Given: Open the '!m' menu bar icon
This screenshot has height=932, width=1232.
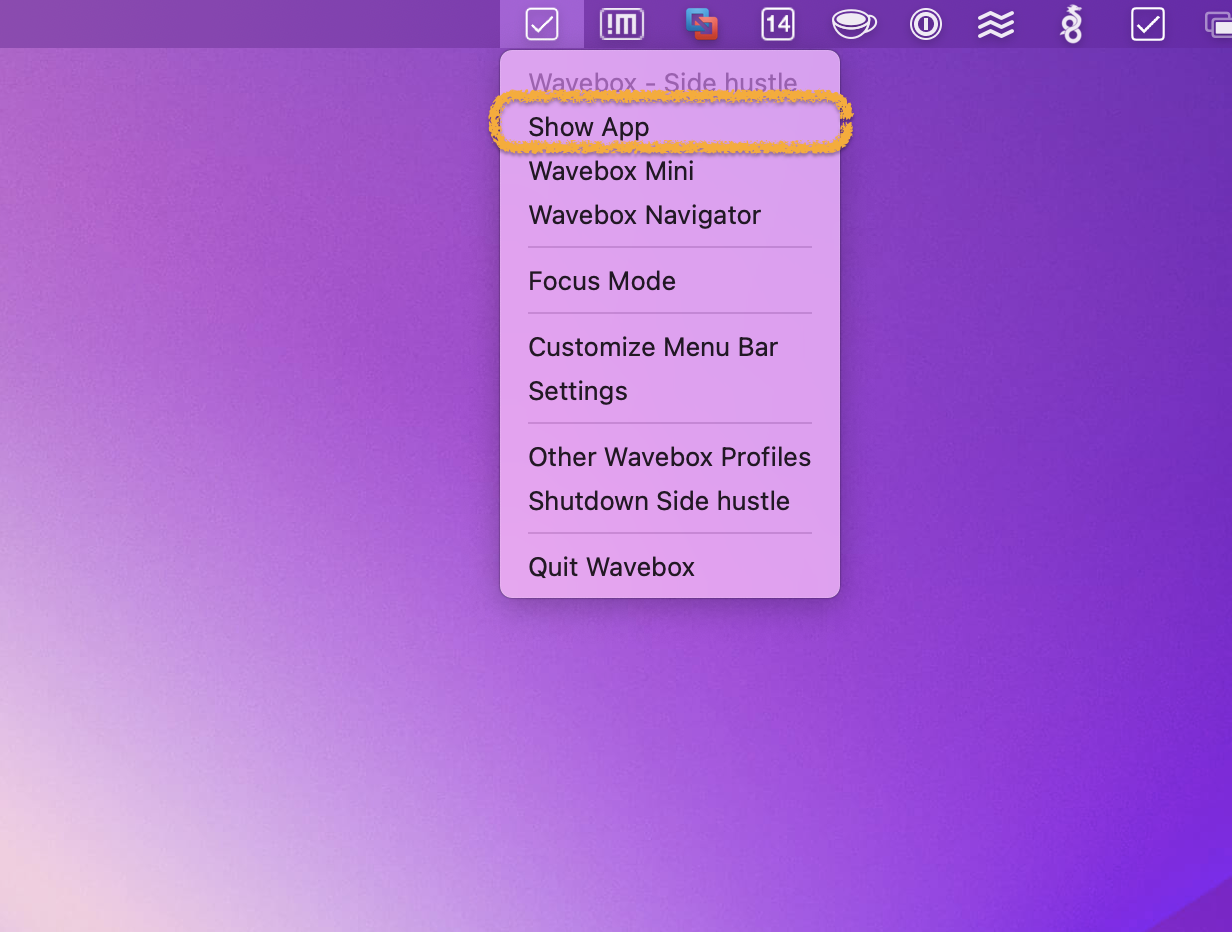Looking at the screenshot, I should point(622,24).
